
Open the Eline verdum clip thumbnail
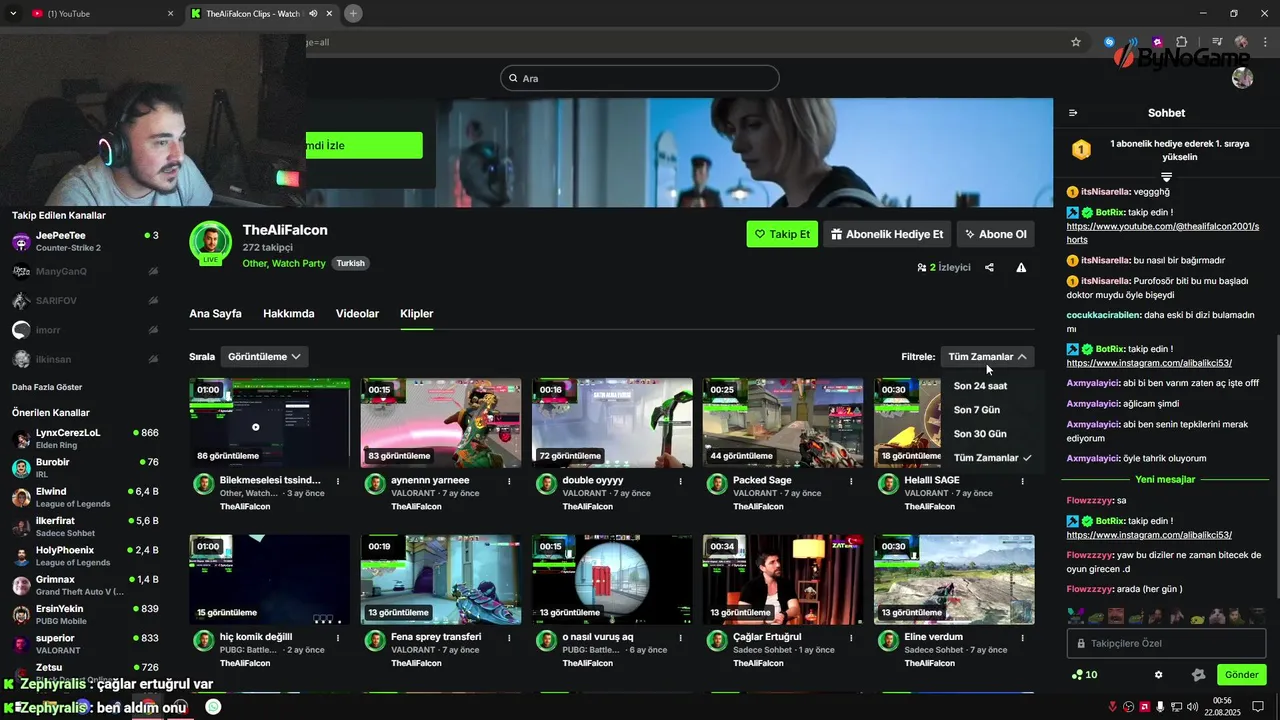(x=954, y=579)
